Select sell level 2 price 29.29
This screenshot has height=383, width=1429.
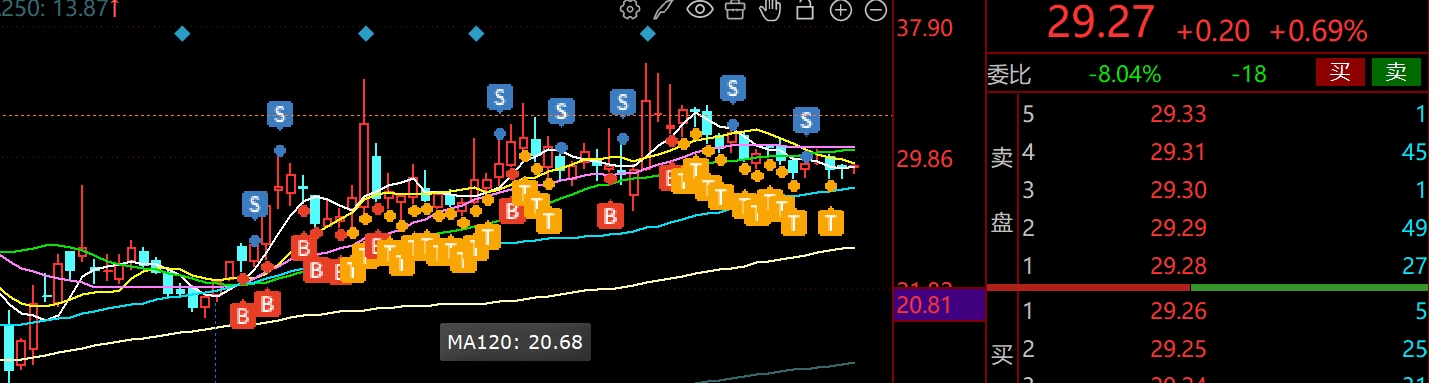1178,228
